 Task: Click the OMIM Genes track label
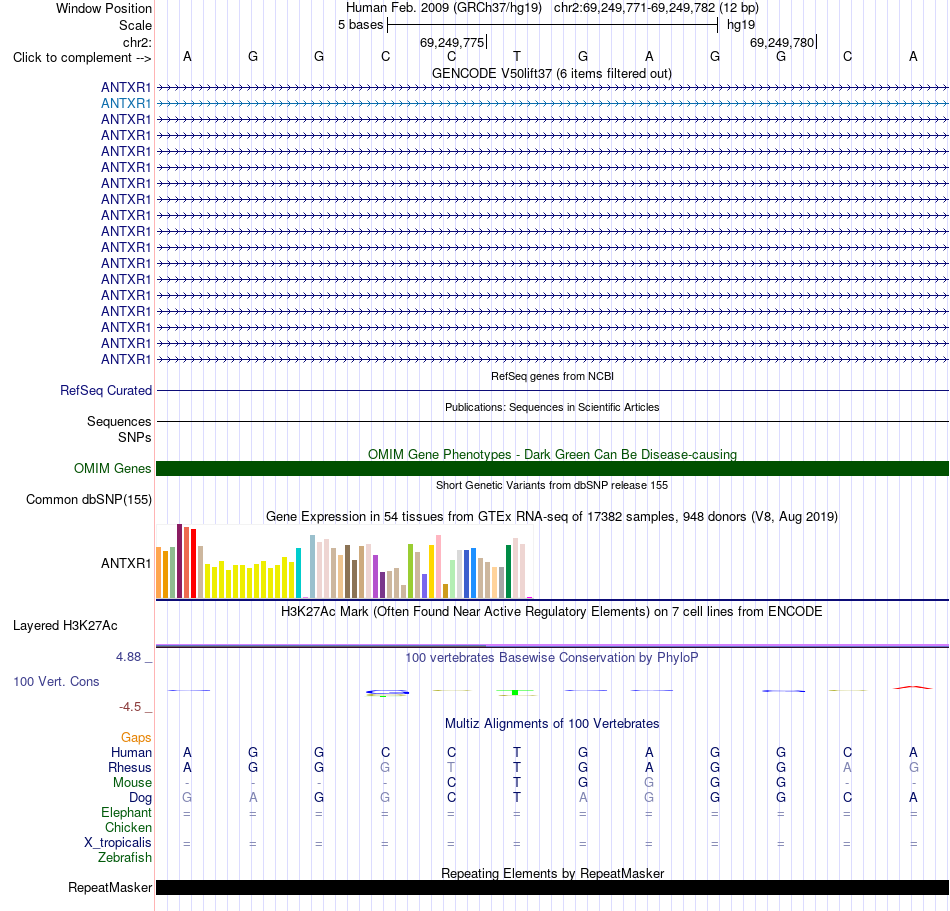point(112,468)
